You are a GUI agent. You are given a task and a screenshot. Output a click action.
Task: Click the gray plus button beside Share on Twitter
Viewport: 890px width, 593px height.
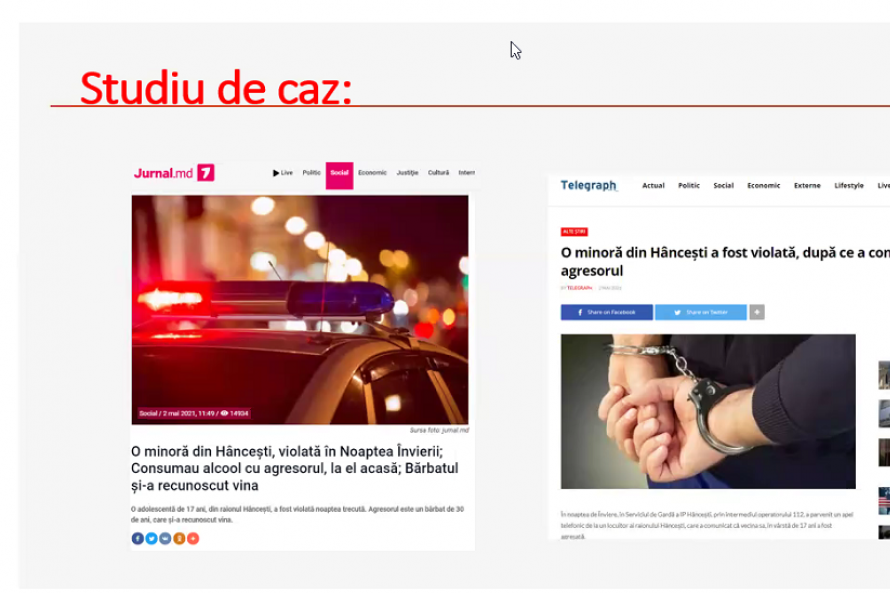(757, 312)
